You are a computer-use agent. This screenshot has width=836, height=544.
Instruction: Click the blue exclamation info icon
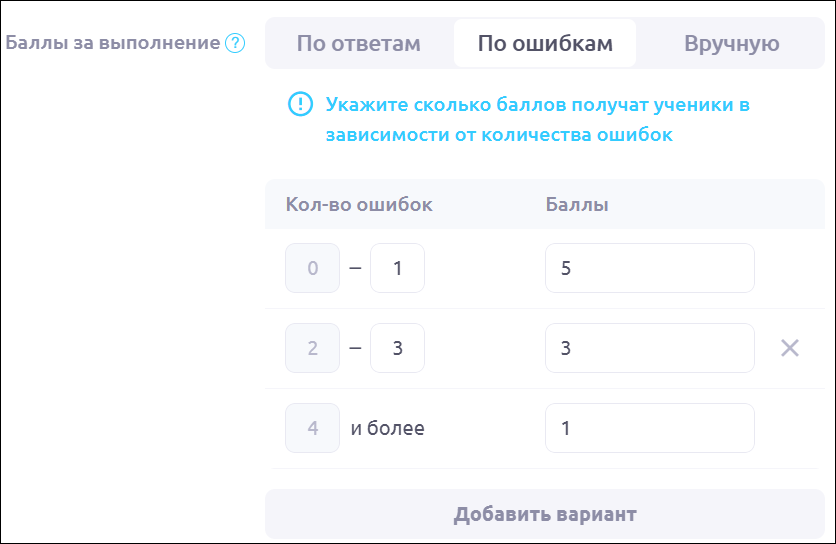click(300, 104)
